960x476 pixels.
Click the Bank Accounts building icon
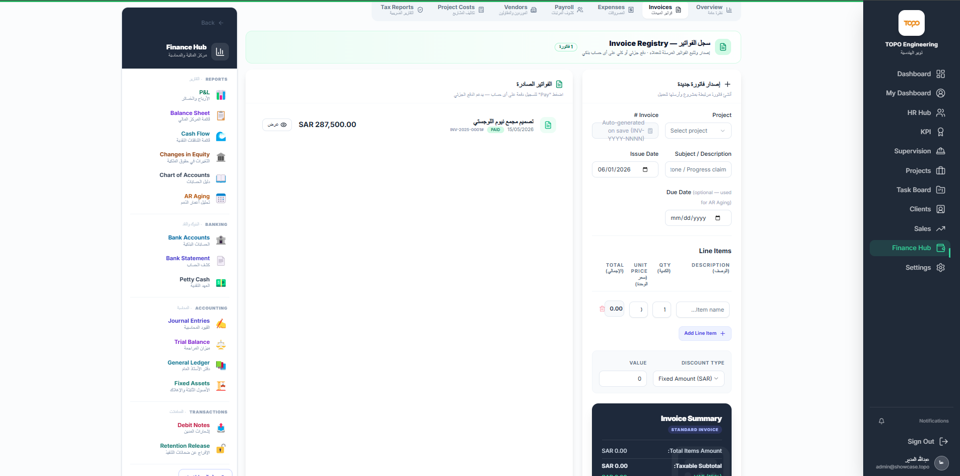pos(221,240)
